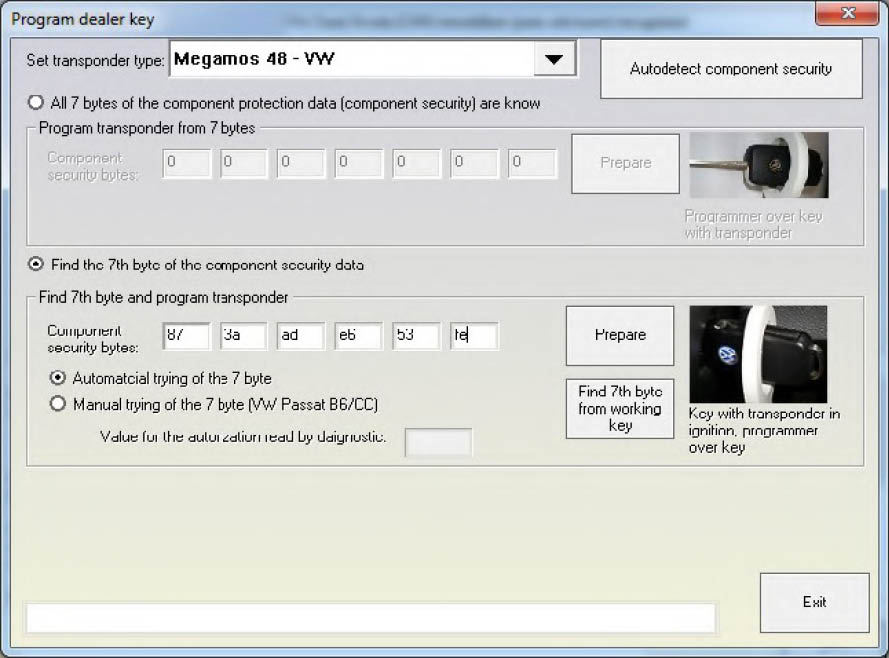Click sixth security byte field containing fe
The width and height of the screenshot is (889, 658).
pos(473,335)
